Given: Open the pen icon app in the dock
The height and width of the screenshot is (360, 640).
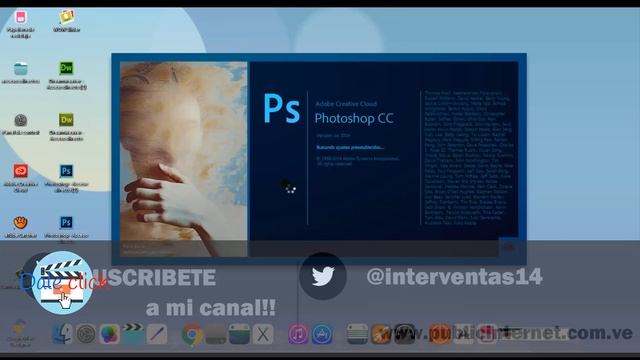Looking at the screenshot, I should click(157, 334).
